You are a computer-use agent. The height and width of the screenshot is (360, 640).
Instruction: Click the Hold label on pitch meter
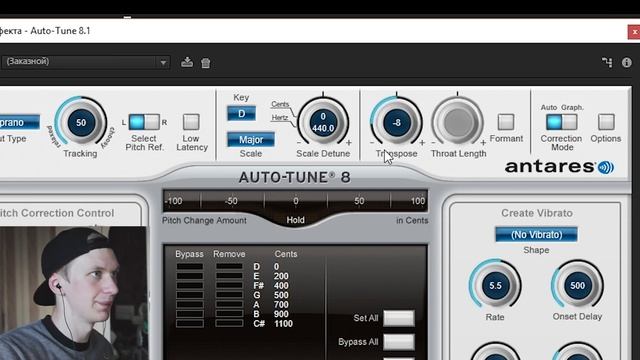tap(295, 220)
